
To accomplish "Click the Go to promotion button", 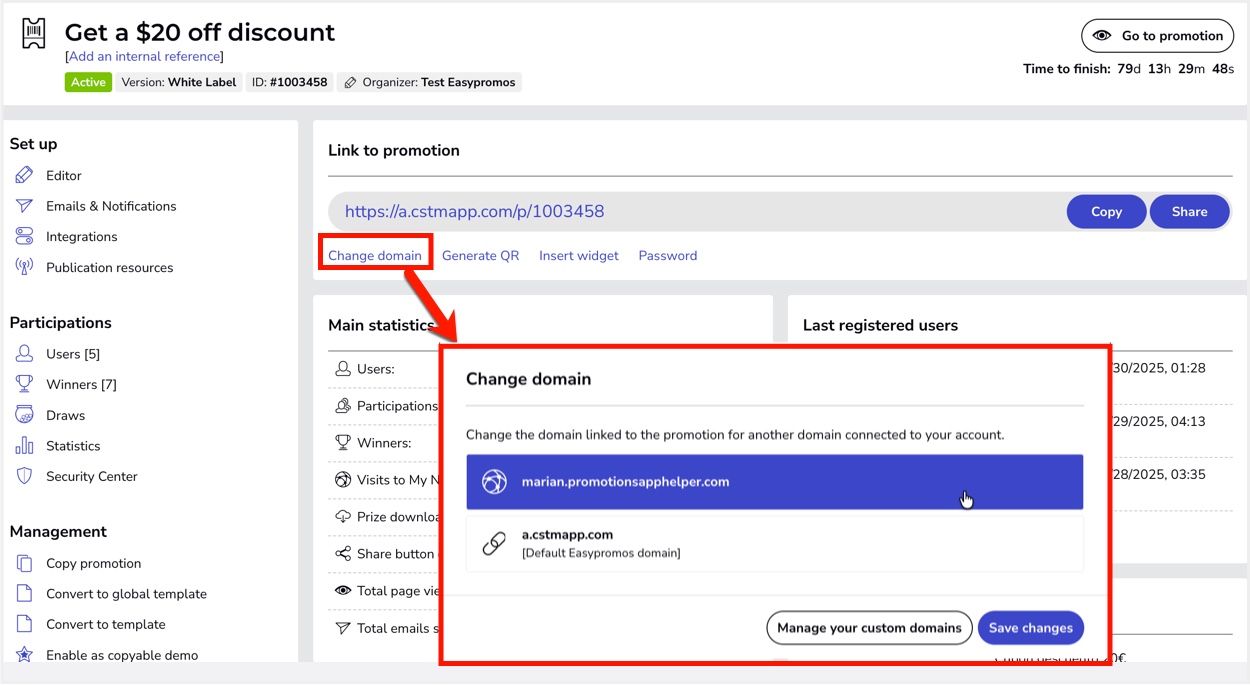I will 1157,36.
